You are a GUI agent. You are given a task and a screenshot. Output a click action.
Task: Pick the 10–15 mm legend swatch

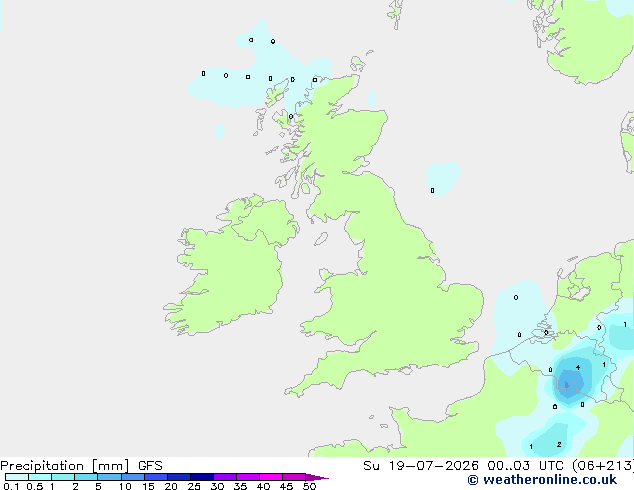[x=133, y=477]
